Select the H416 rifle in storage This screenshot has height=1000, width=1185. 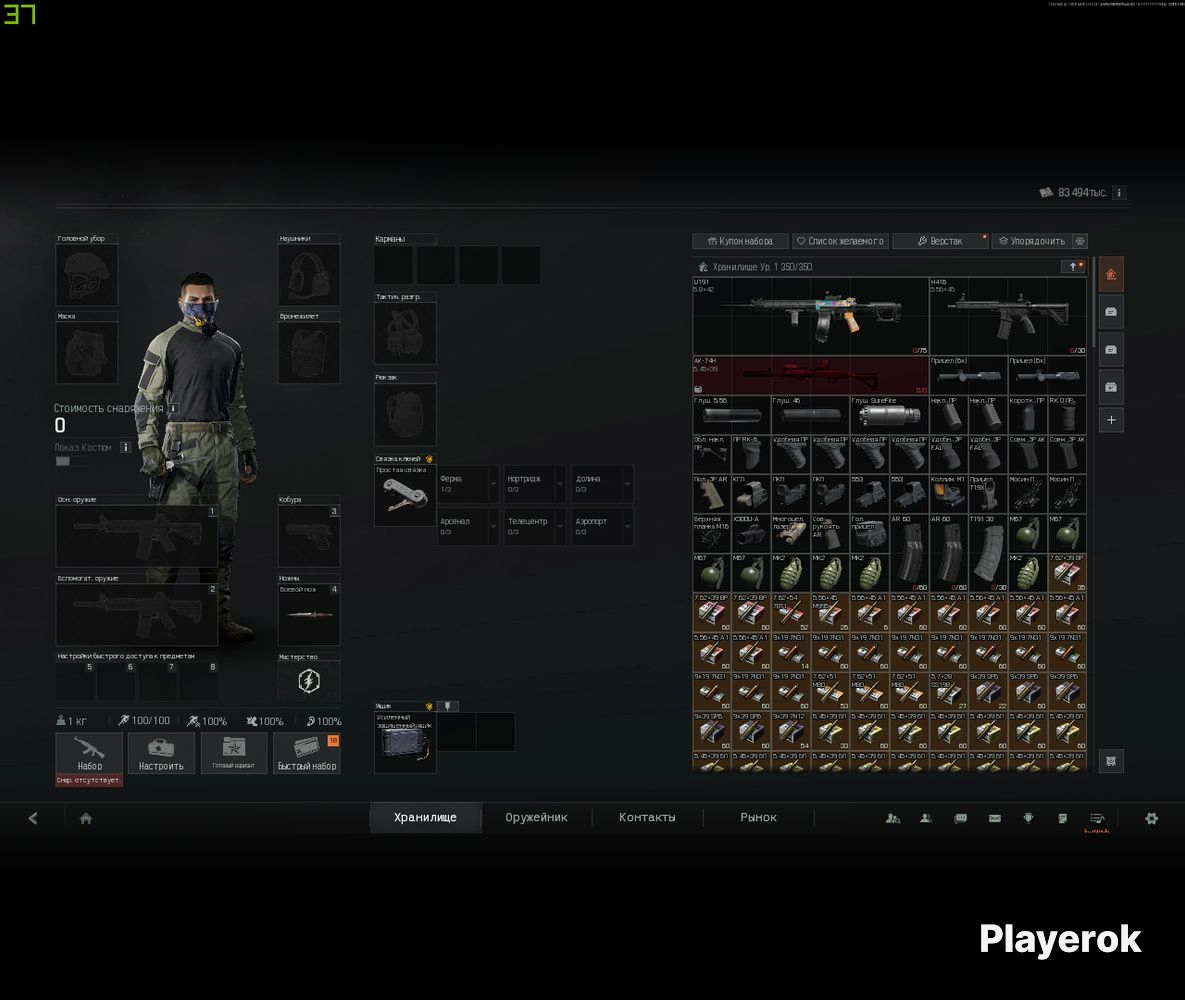click(x=1007, y=316)
